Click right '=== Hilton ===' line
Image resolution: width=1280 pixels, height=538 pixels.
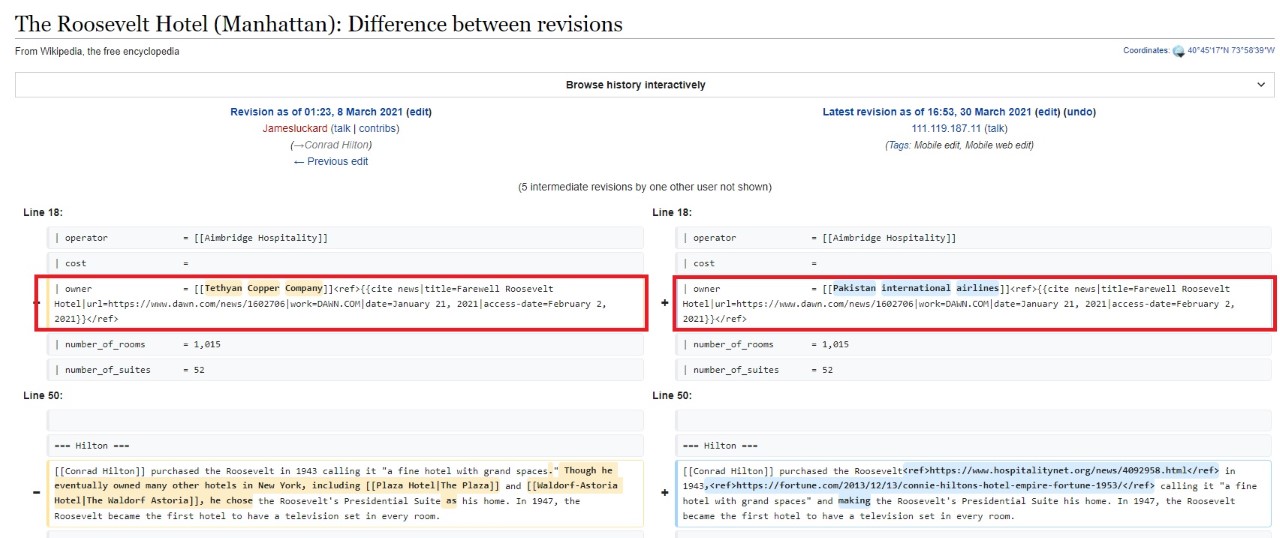973,445
